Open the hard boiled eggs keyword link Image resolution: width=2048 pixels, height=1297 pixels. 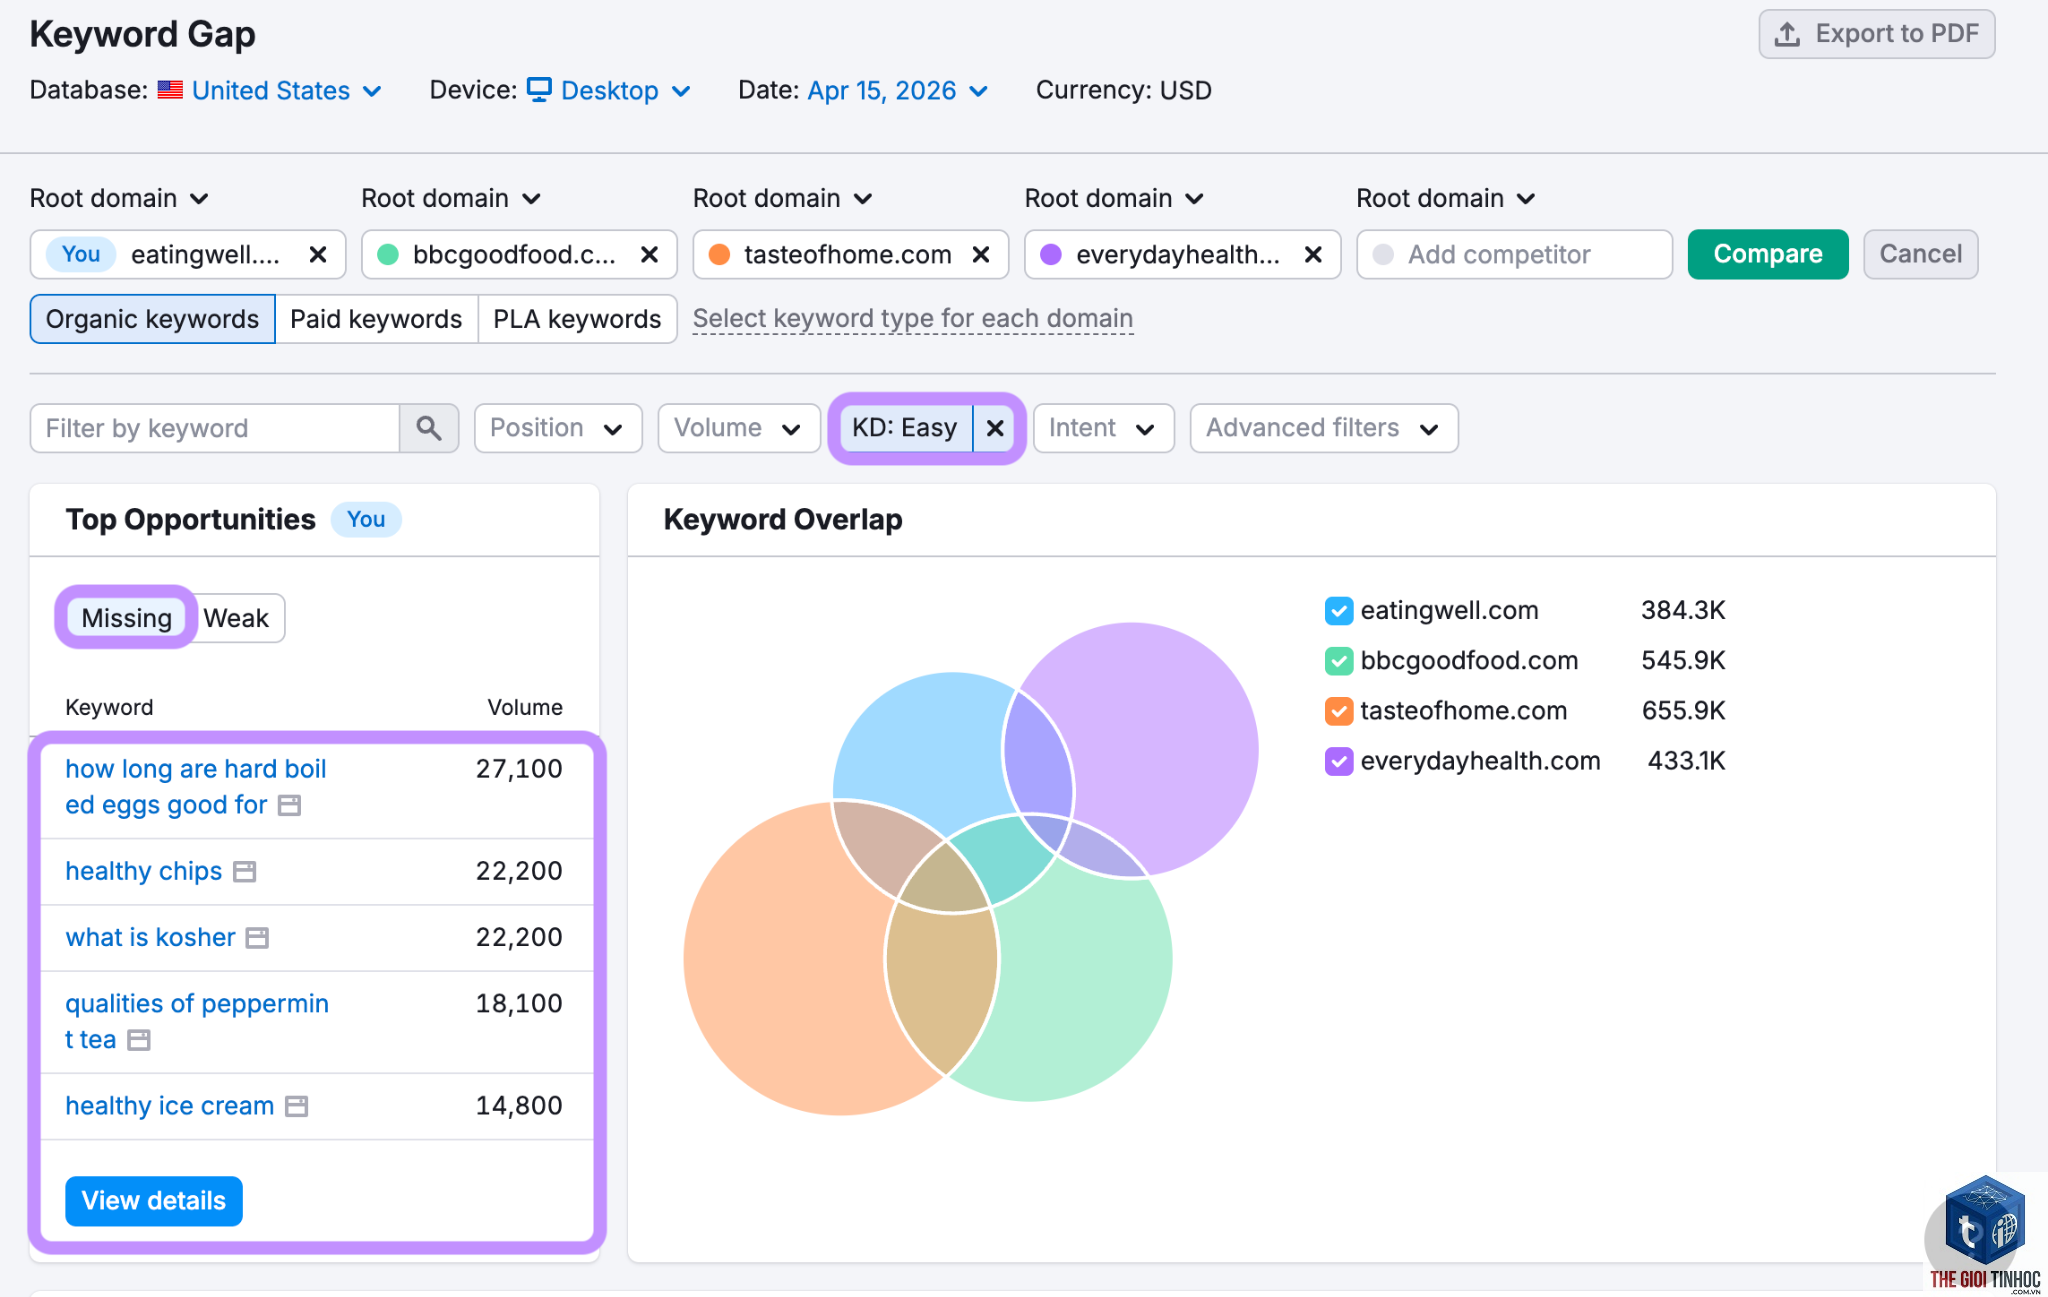(x=196, y=787)
